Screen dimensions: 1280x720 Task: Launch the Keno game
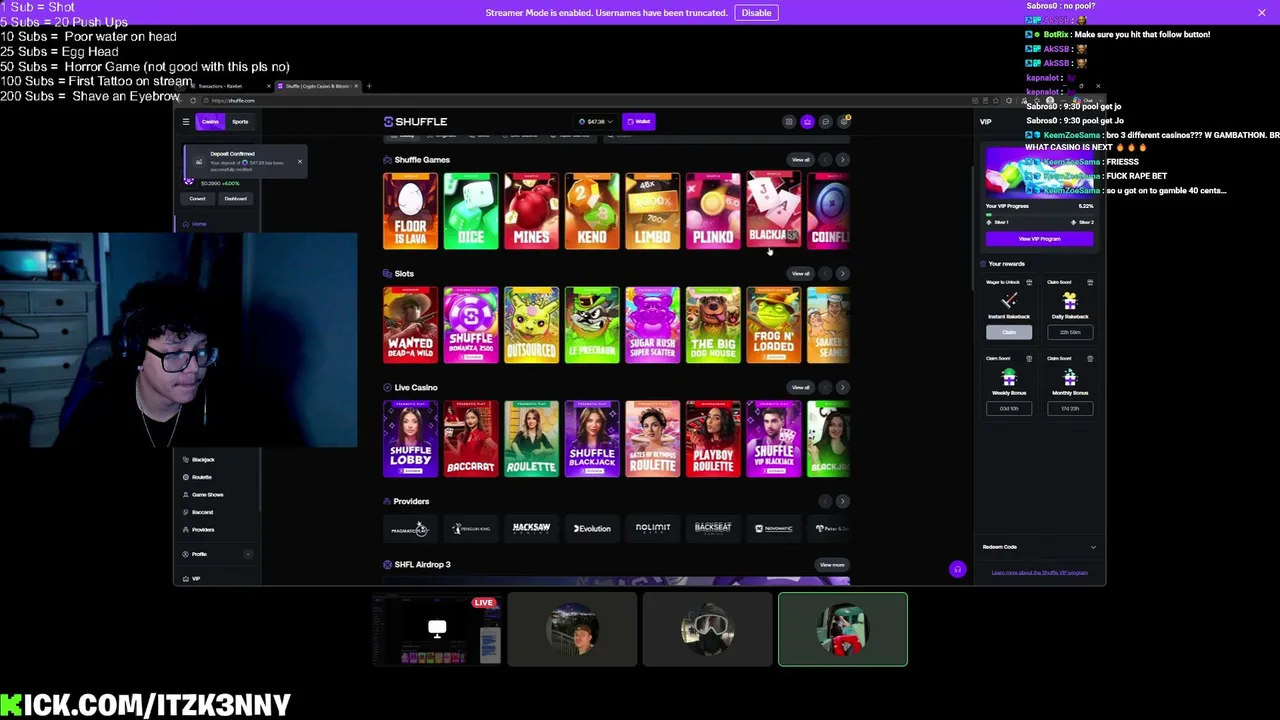(592, 211)
